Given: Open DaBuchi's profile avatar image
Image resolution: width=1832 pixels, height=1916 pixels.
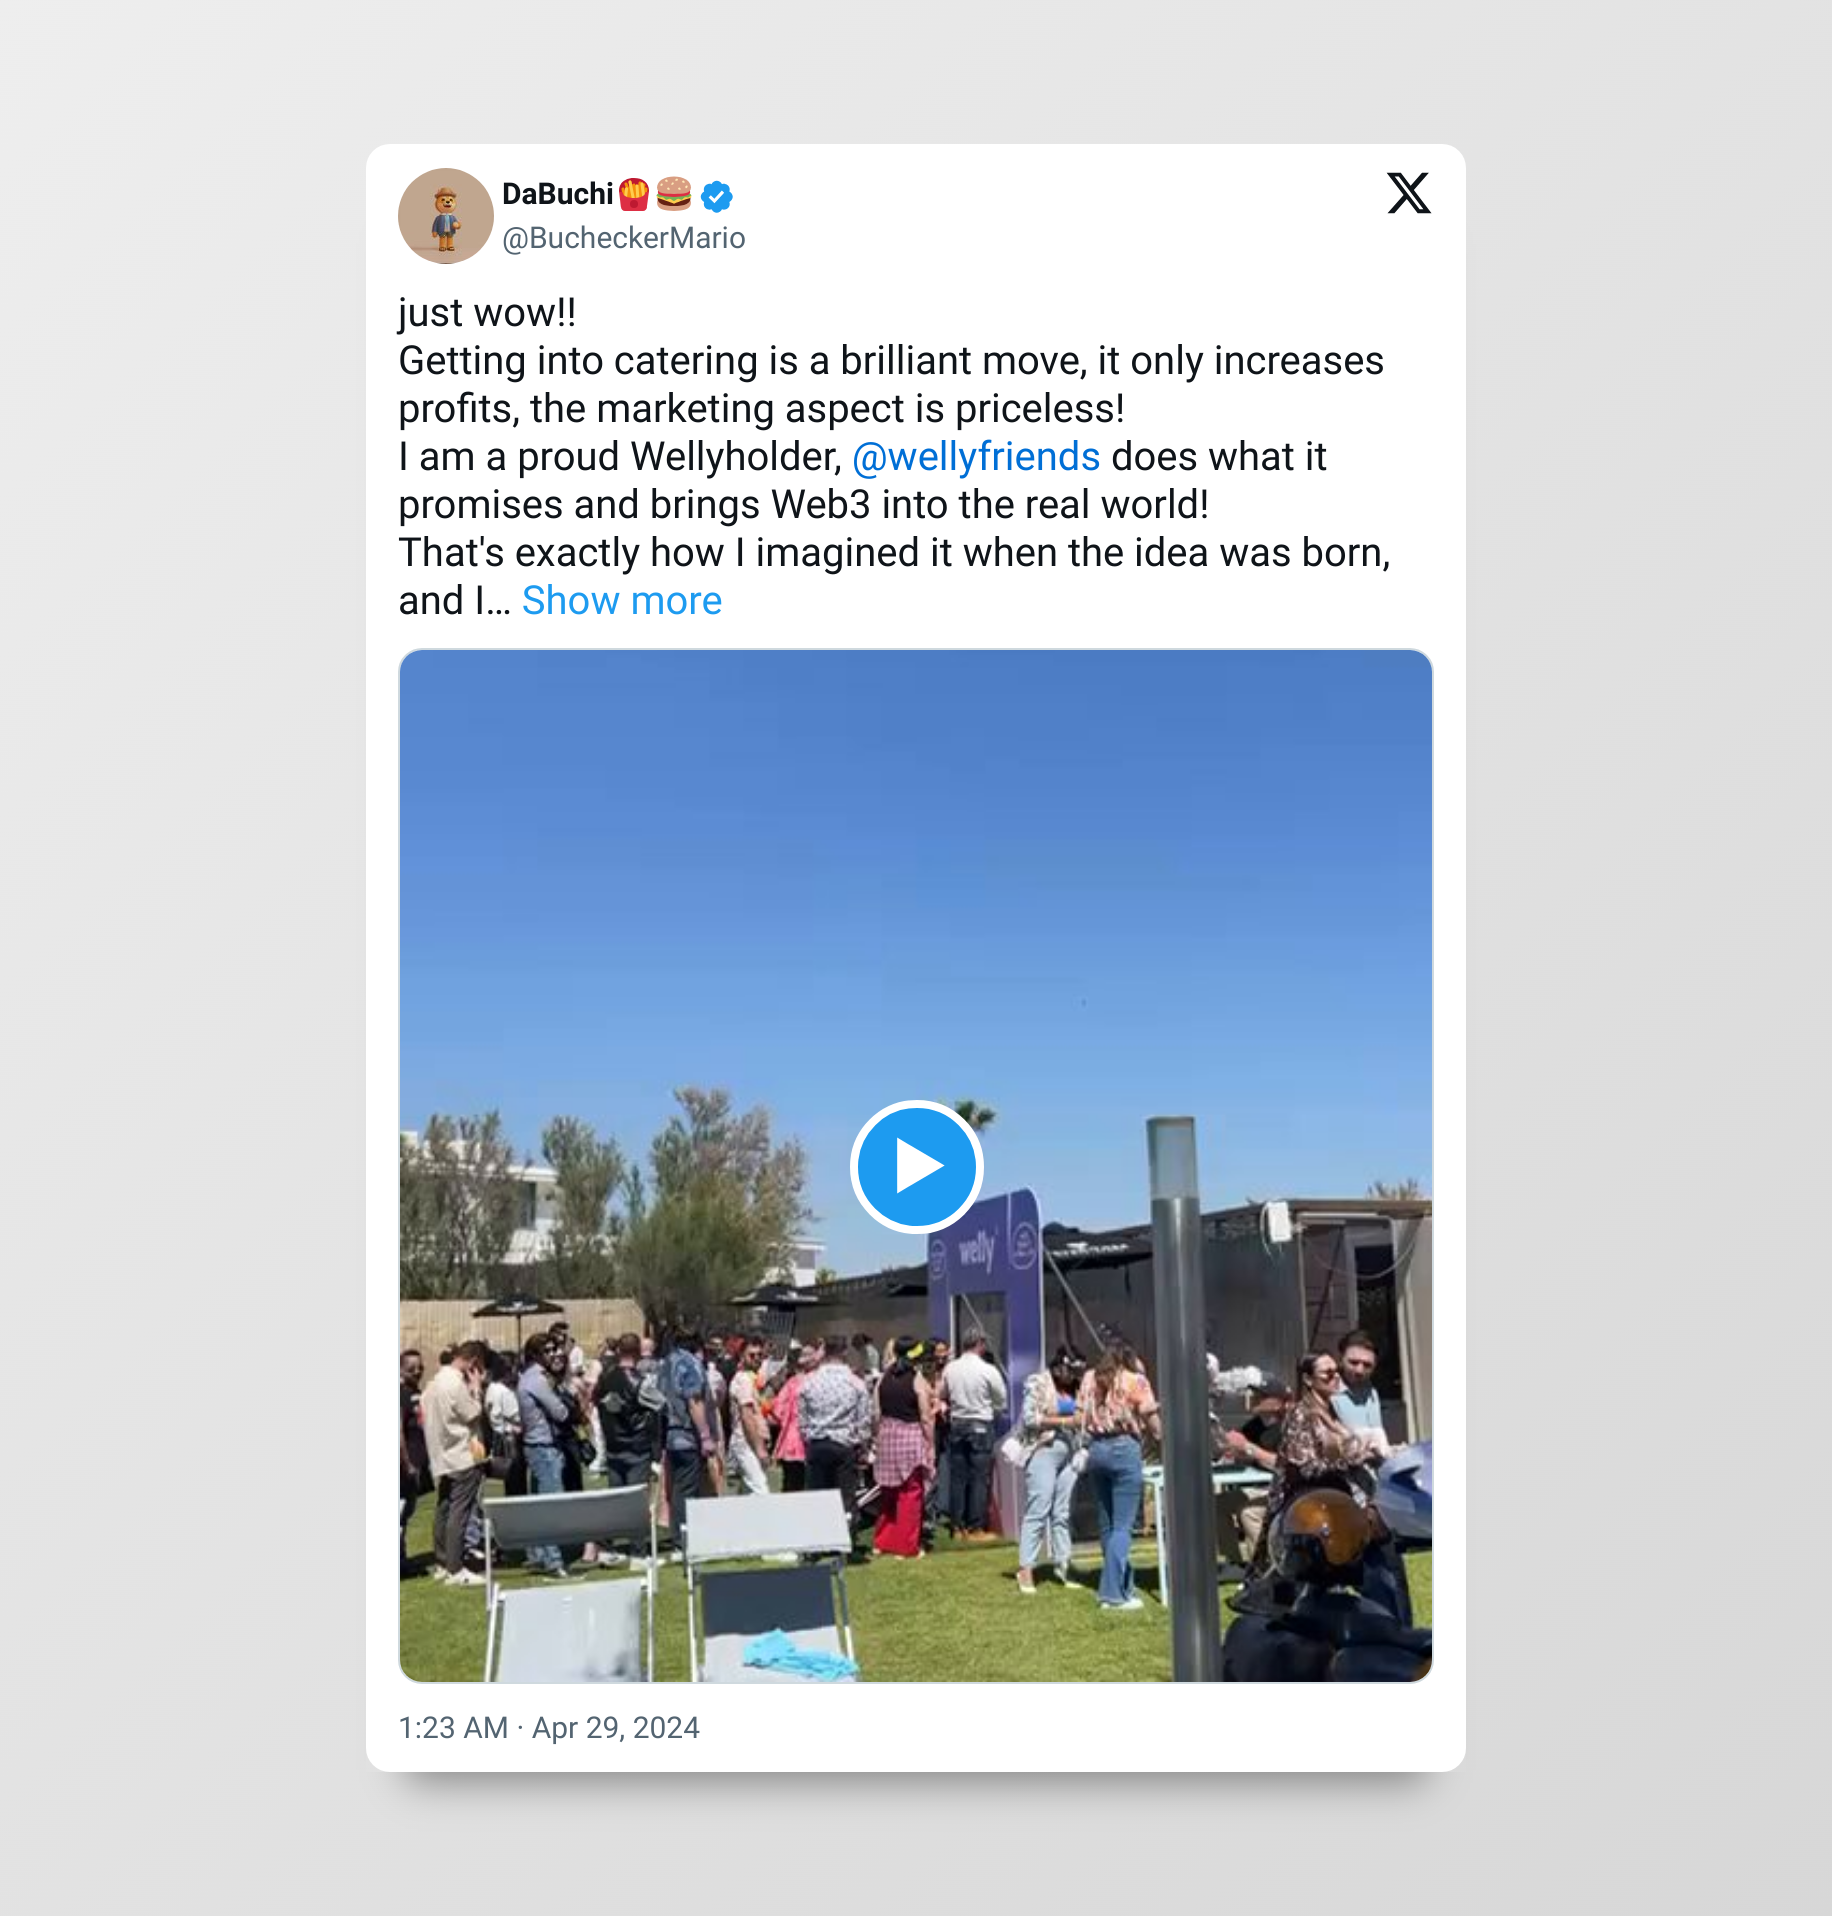Looking at the screenshot, I should 445,216.
